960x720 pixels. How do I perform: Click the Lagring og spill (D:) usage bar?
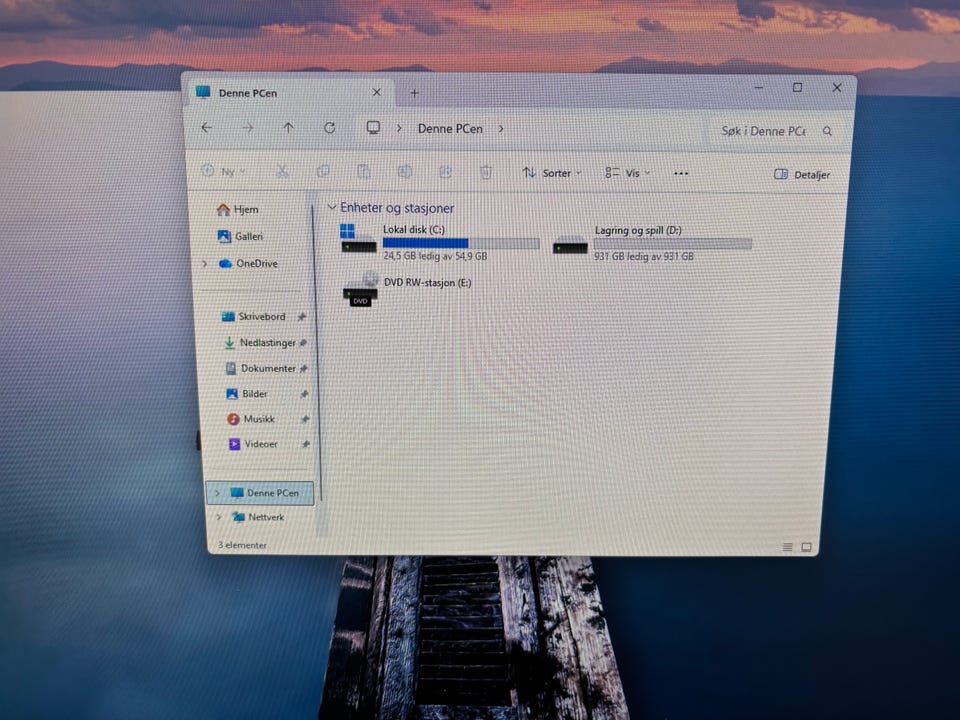tap(672, 244)
